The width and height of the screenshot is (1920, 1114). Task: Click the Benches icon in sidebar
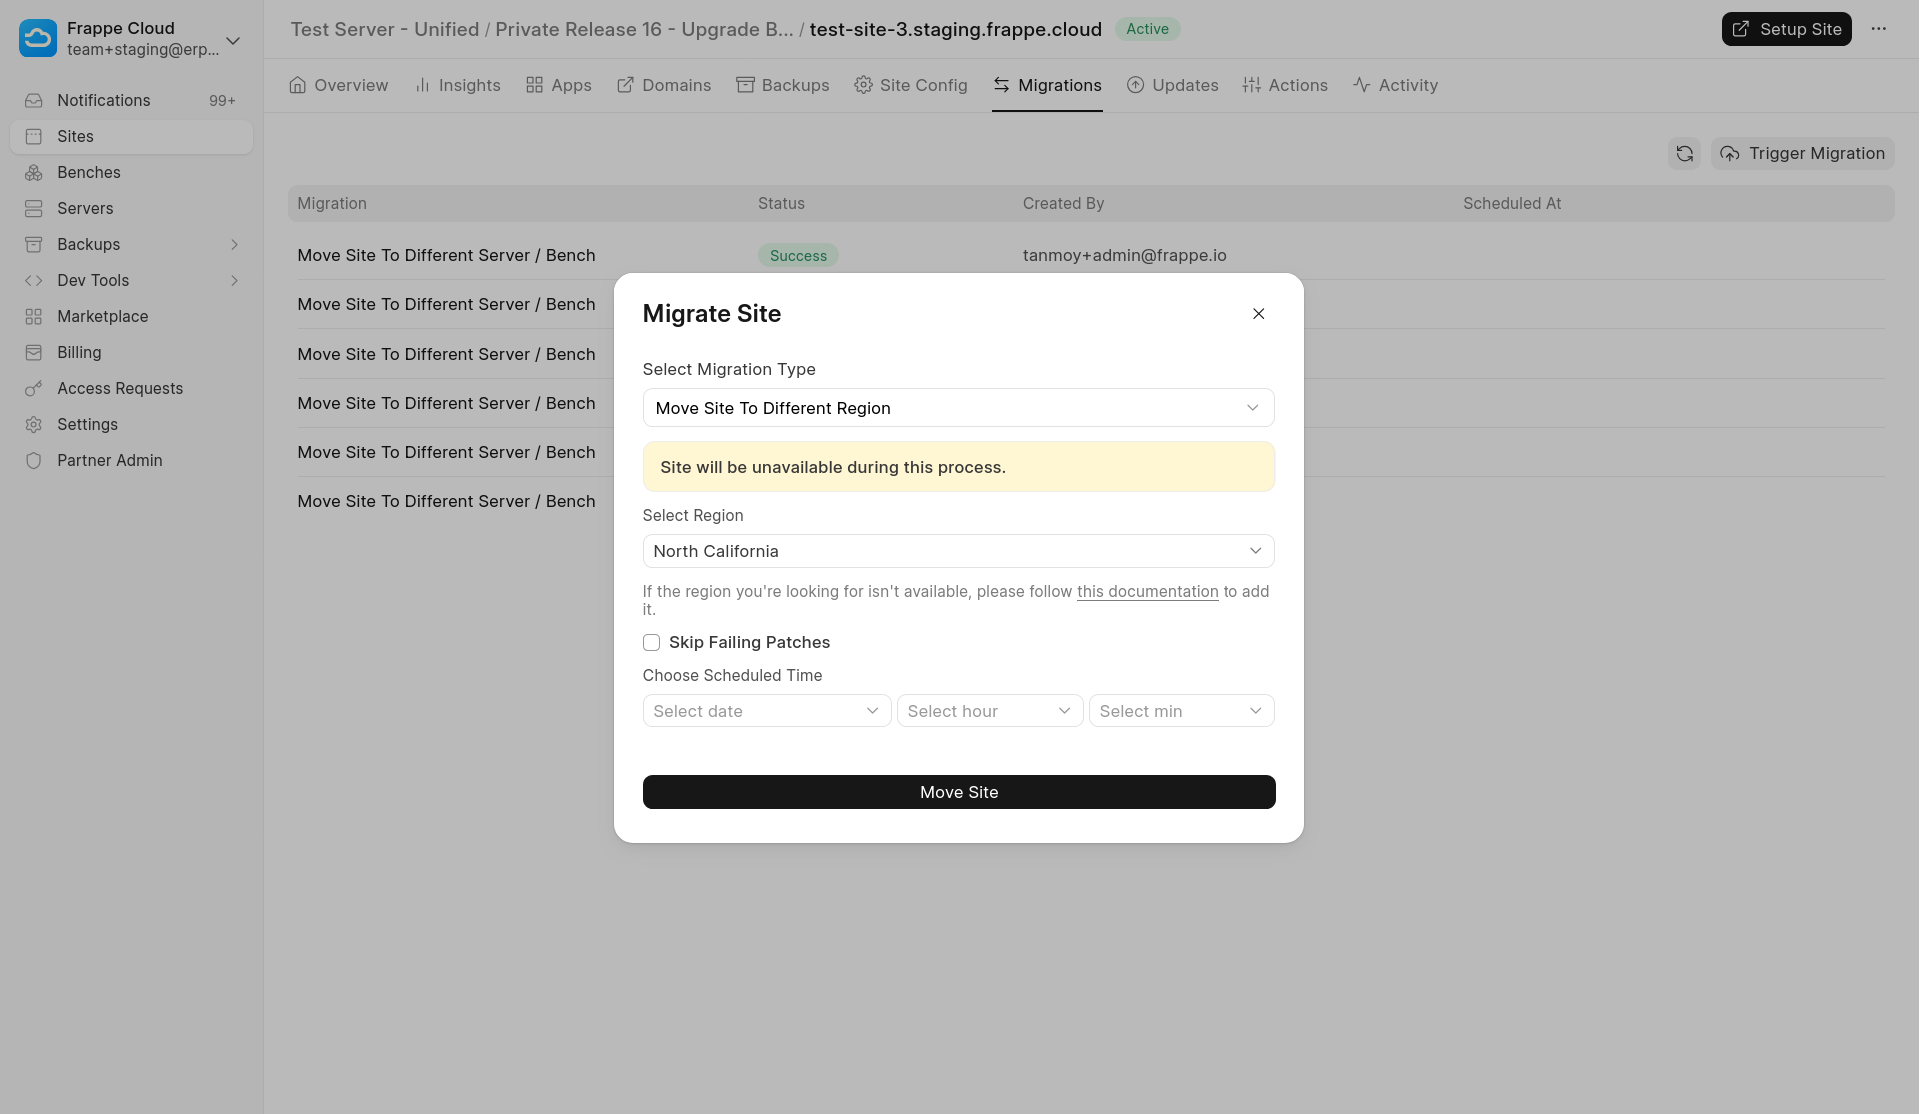[34, 172]
